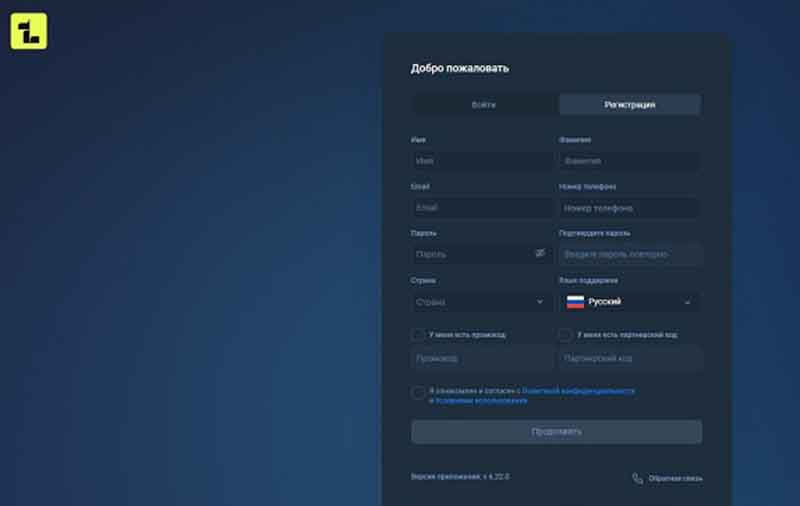Image resolution: width=800 pixels, height=506 pixels.
Task: Click the Russian flag icon
Action: click(575, 302)
